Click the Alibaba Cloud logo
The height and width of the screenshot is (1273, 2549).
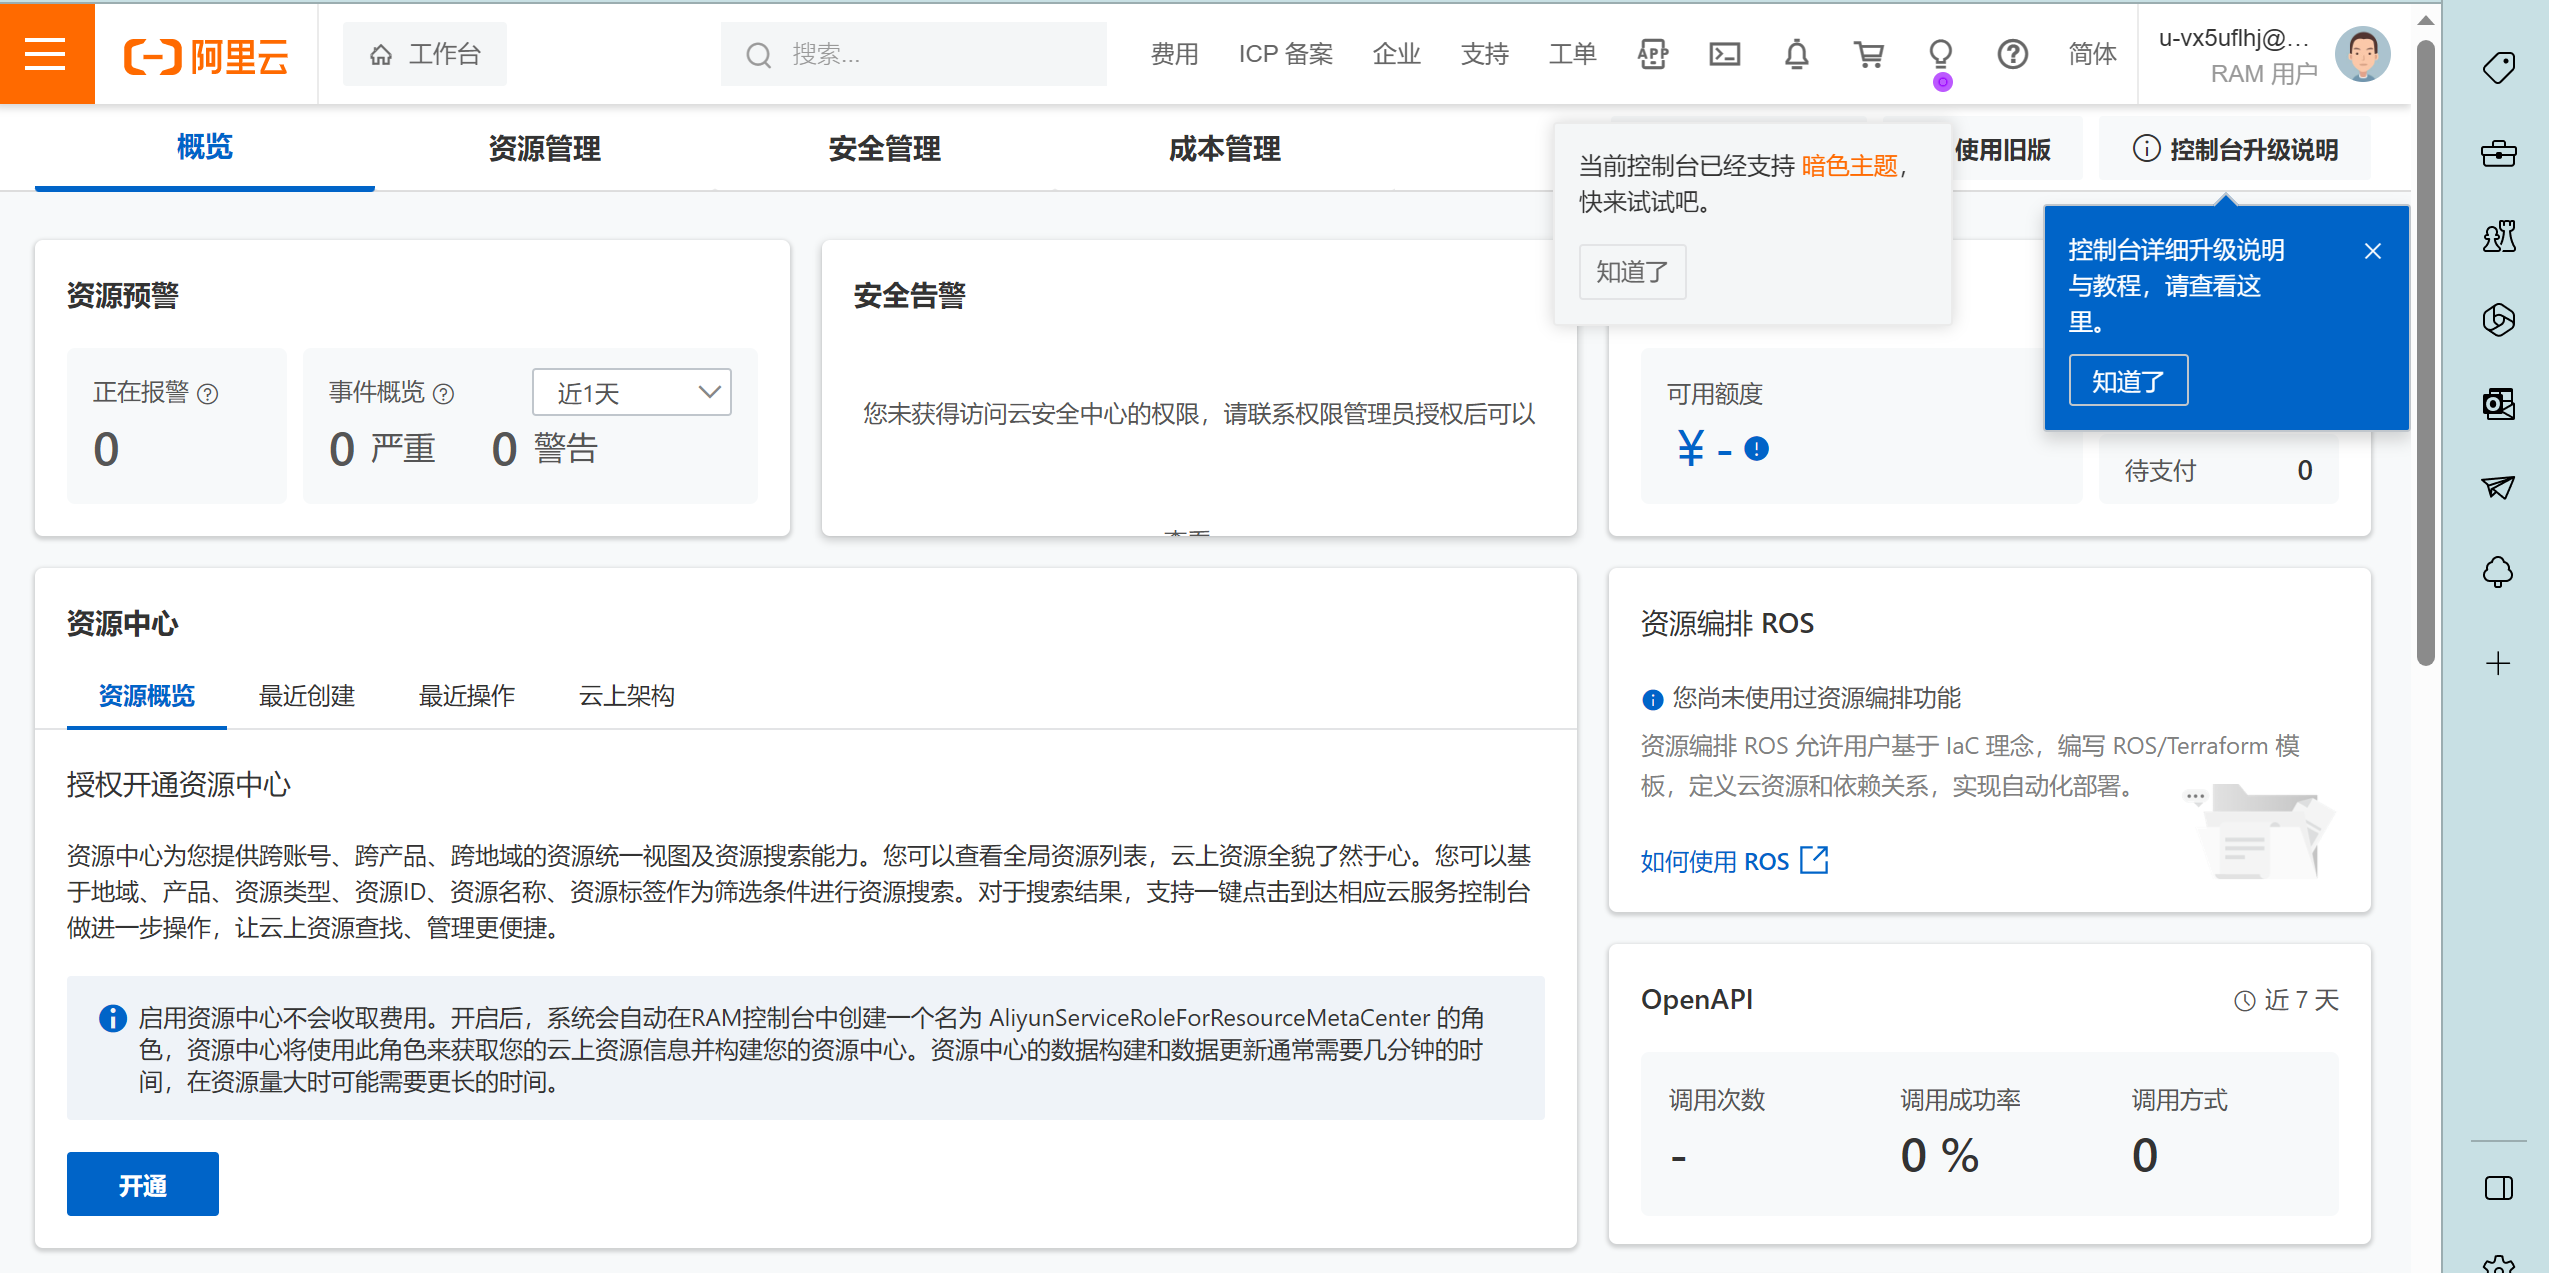(x=206, y=56)
